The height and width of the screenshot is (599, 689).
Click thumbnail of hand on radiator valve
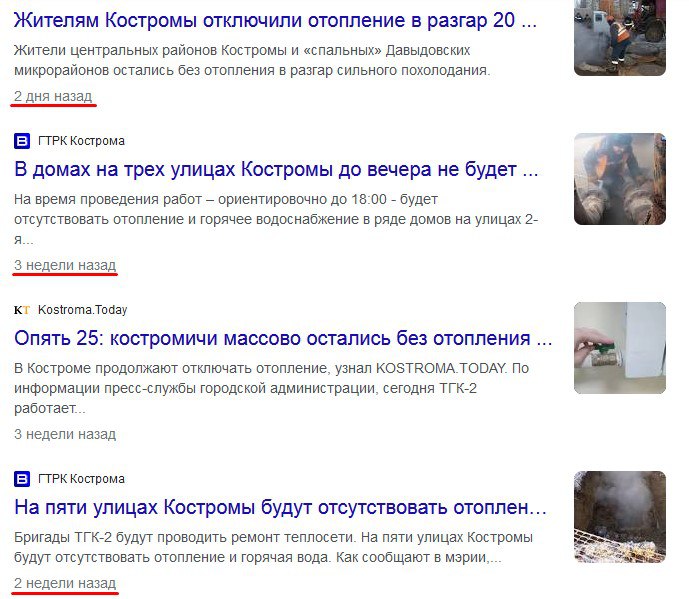pos(620,348)
